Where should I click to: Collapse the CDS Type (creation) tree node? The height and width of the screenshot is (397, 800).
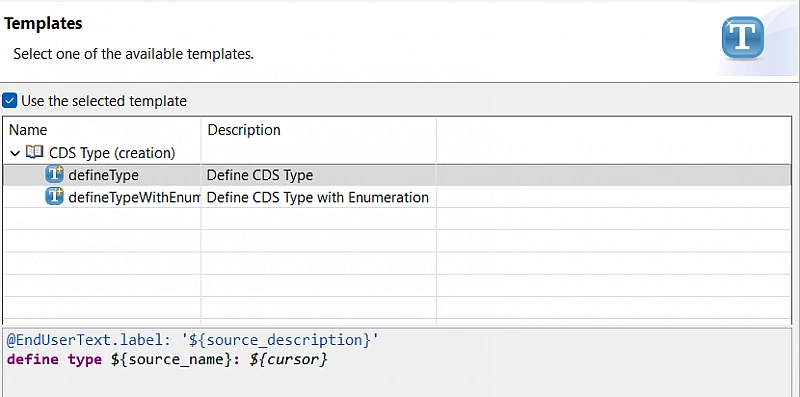[x=15, y=153]
